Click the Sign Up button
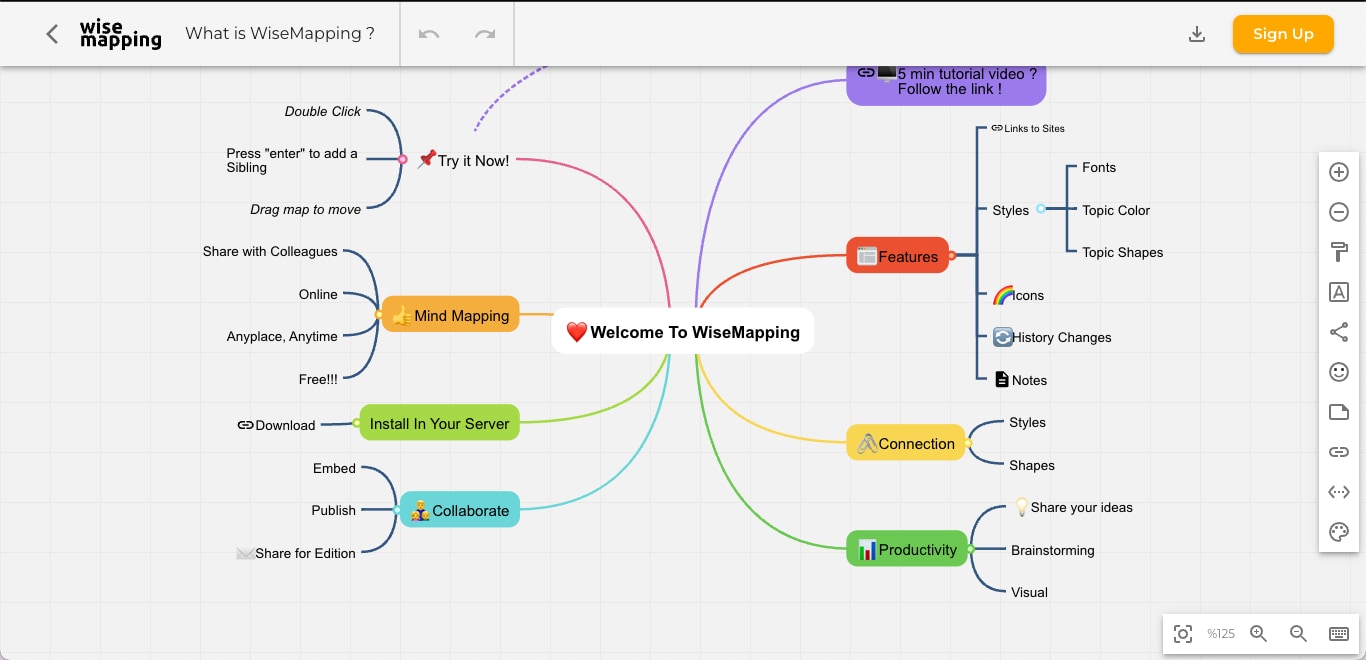The width and height of the screenshot is (1366, 660). point(1283,34)
